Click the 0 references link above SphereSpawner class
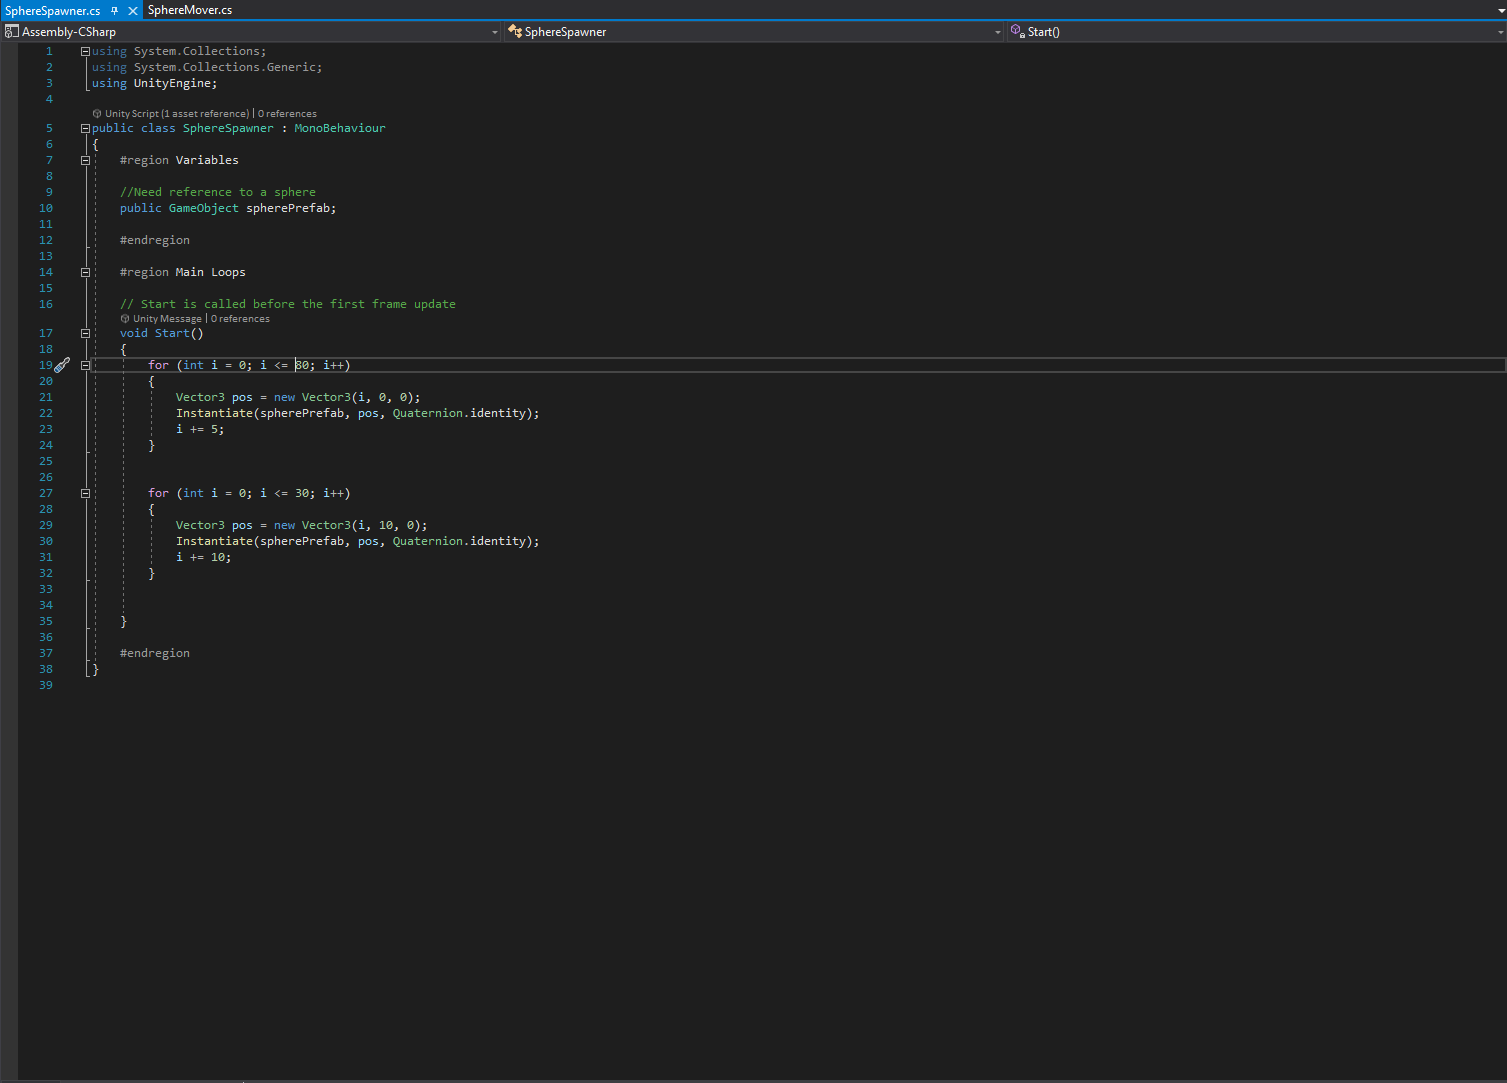 point(287,113)
